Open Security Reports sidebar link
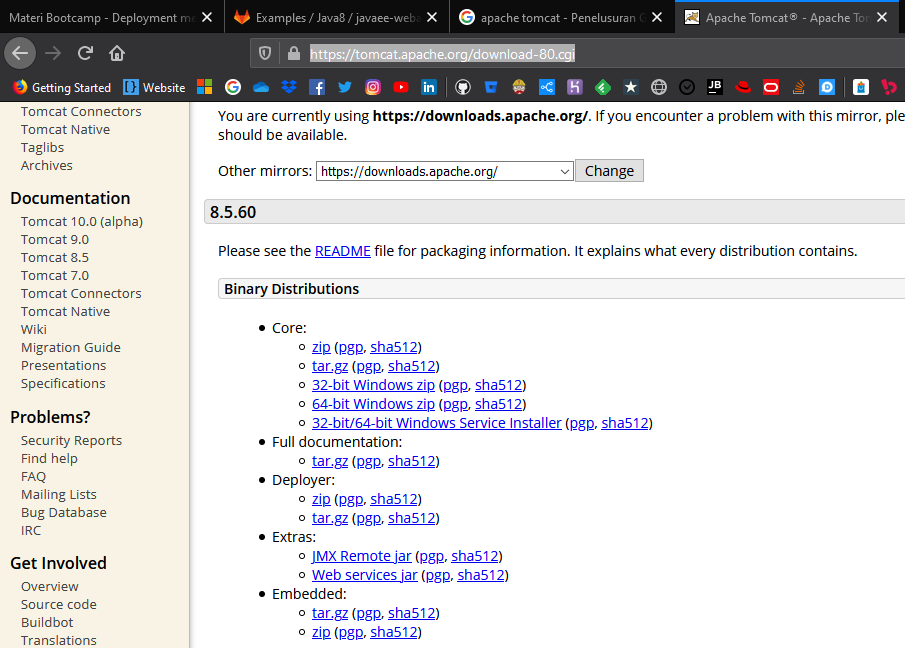The width and height of the screenshot is (905, 648). tap(72, 440)
